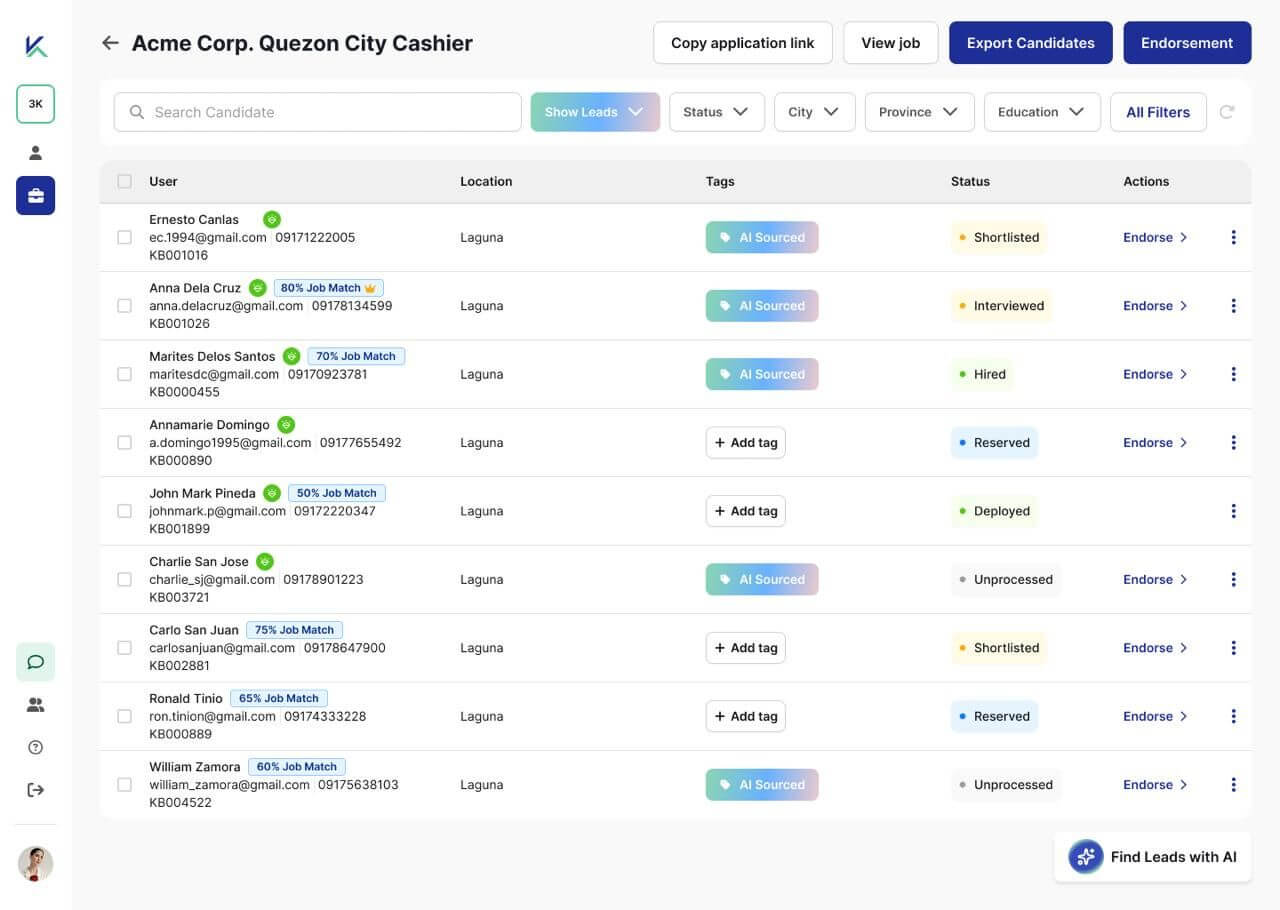Expand the Show Leads dropdown
The height and width of the screenshot is (910, 1280).
tap(594, 112)
